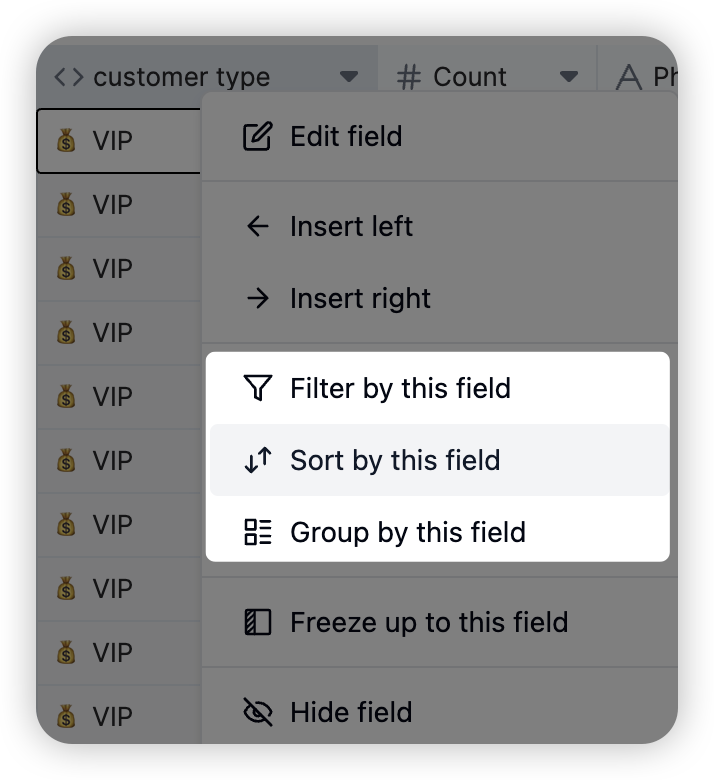The width and height of the screenshot is (714, 780).
Task: Click the funnel filter icon
Action: click(x=258, y=388)
